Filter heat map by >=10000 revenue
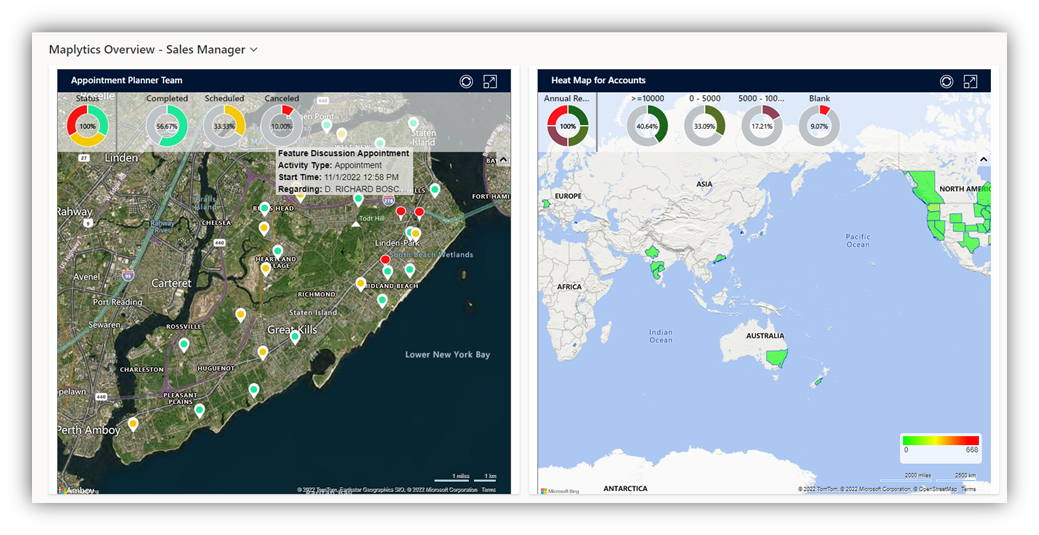Image resolution: width=1039 pixels, height=535 pixels. [647, 126]
